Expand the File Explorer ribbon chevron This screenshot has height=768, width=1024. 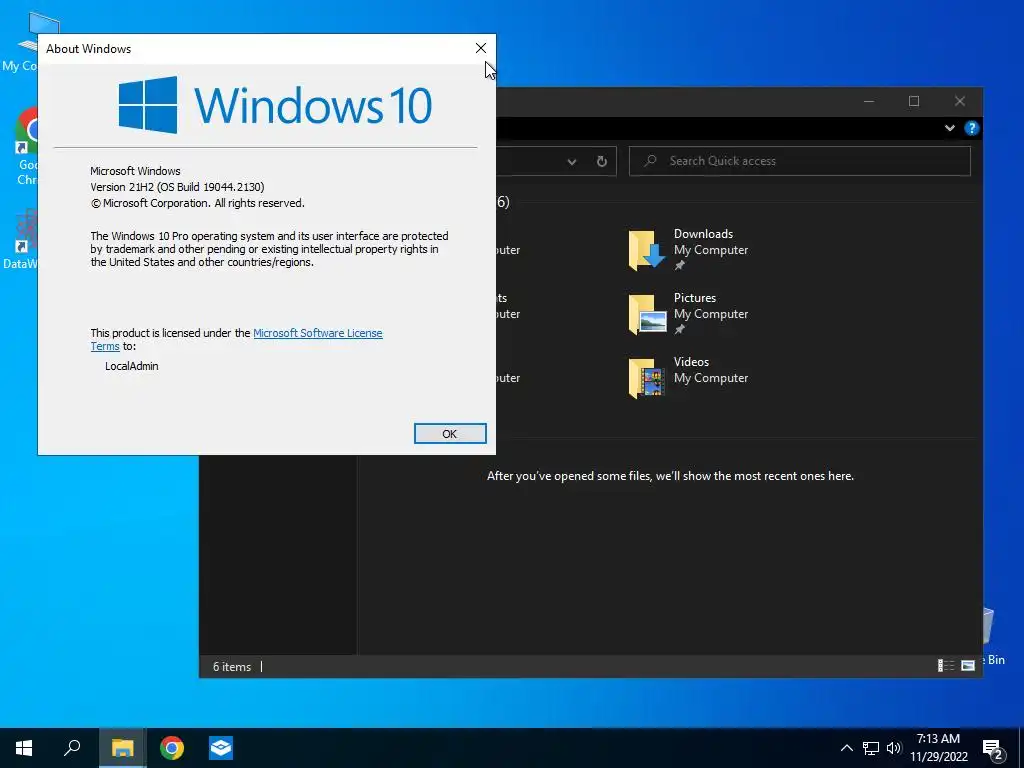[x=950, y=128]
